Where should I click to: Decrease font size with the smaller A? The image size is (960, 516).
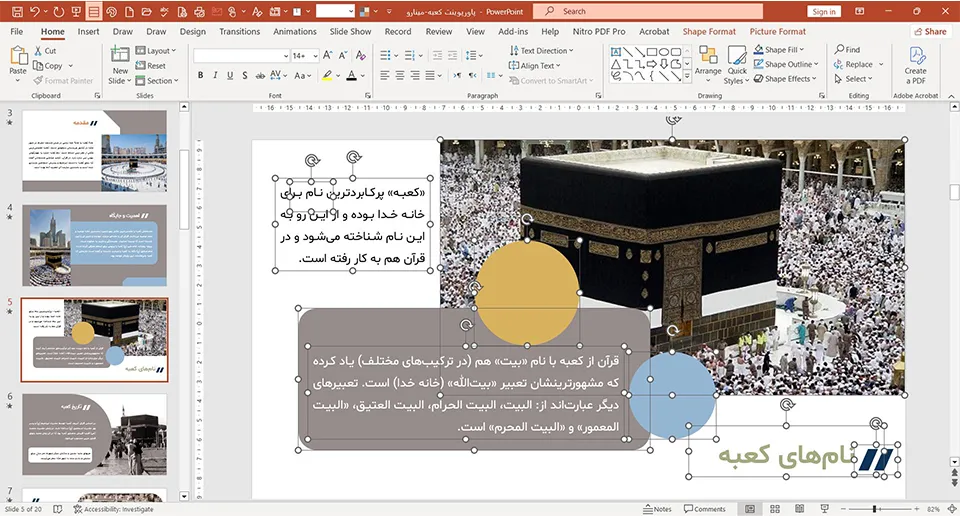click(343, 56)
